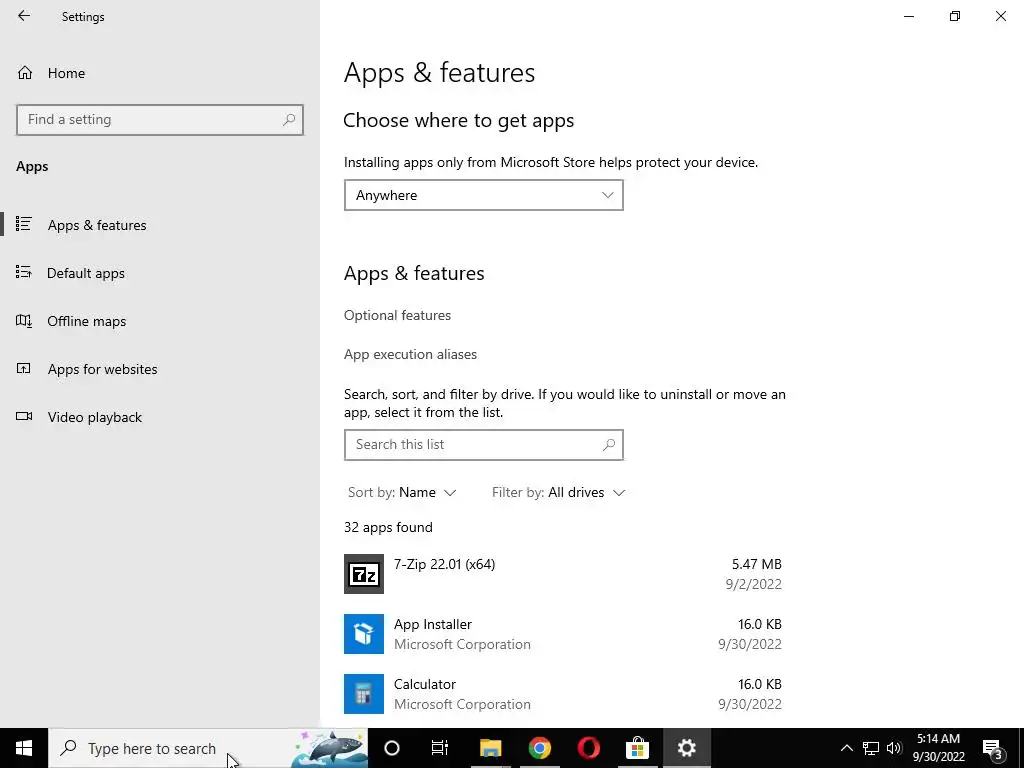
Task: Click the Apps & features list icon
Action: (24, 224)
